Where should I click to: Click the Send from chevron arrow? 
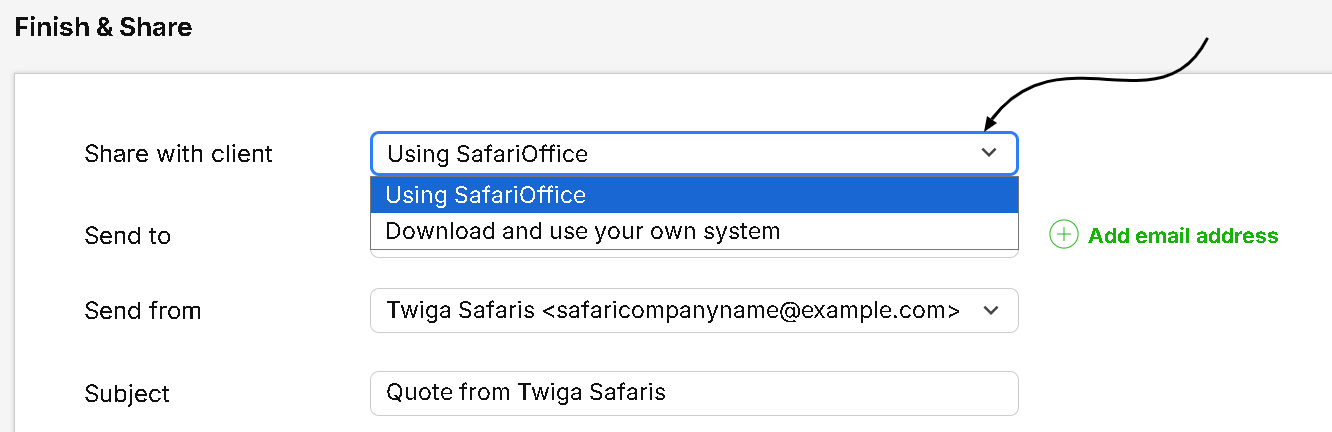click(x=991, y=311)
